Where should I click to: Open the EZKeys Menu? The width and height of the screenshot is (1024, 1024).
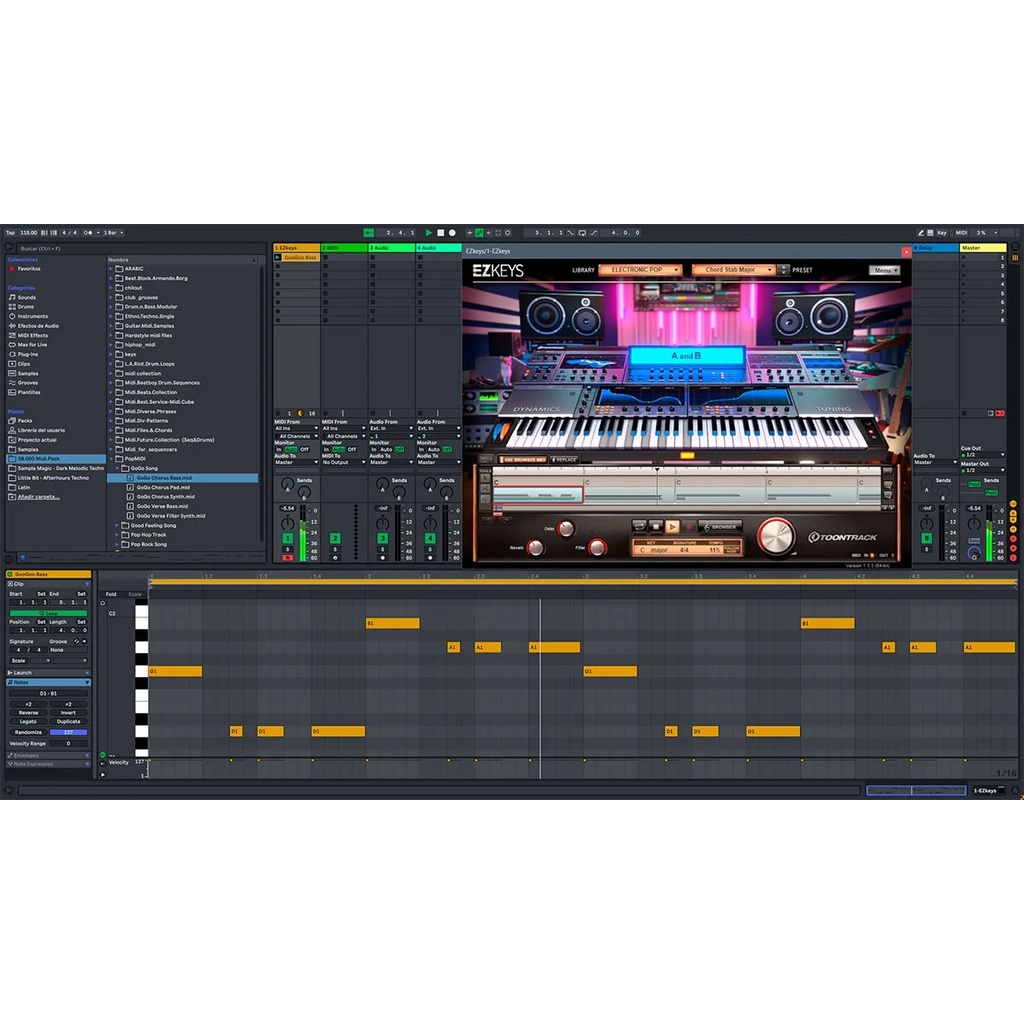(x=884, y=269)
